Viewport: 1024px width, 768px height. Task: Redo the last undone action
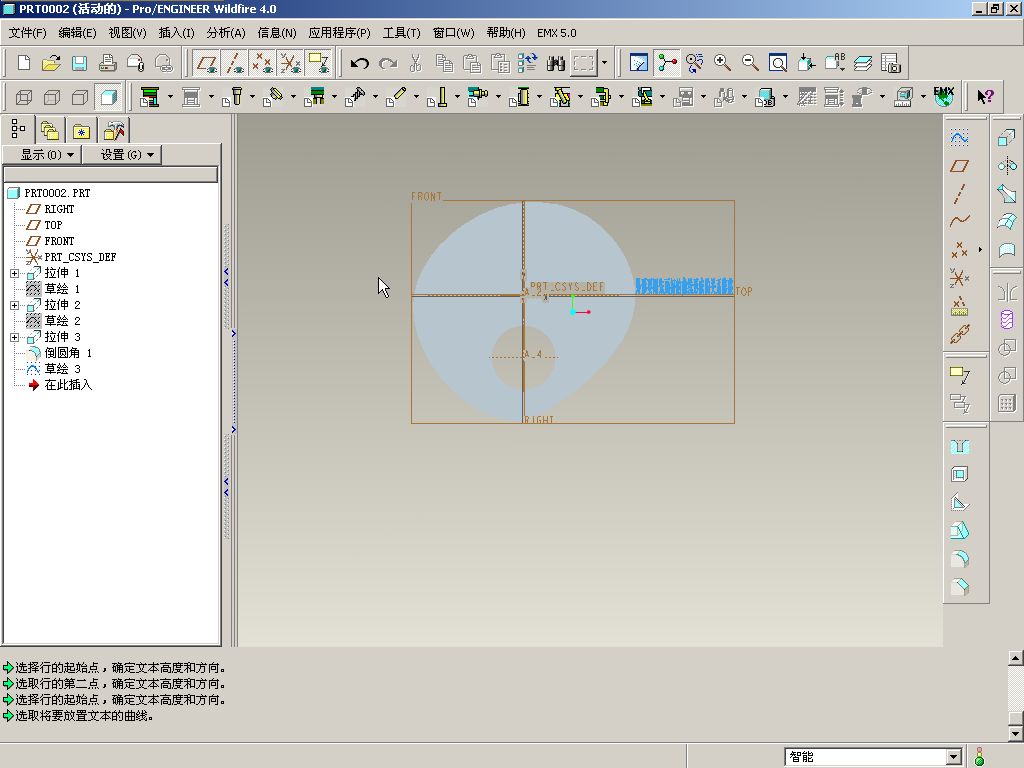(x=388, y=63)
